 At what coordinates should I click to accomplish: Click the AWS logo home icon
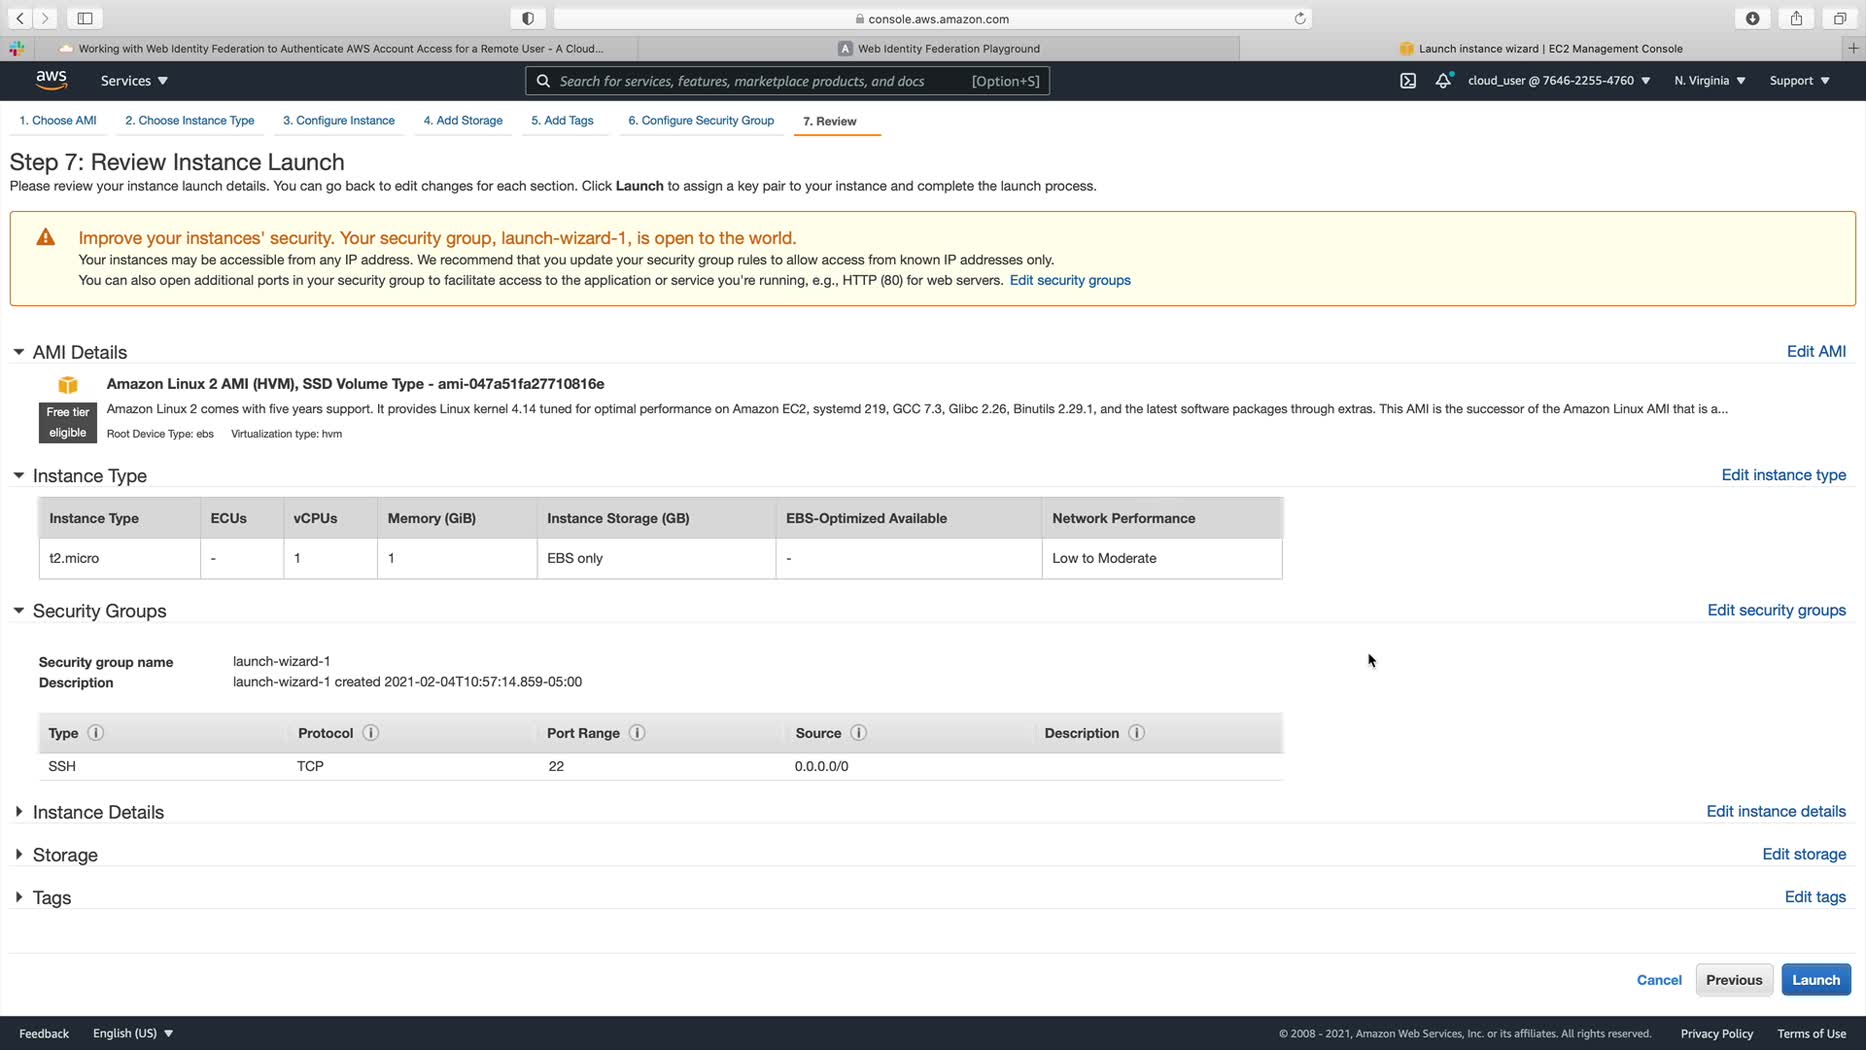pyautogui.click(x=51, y=80)
